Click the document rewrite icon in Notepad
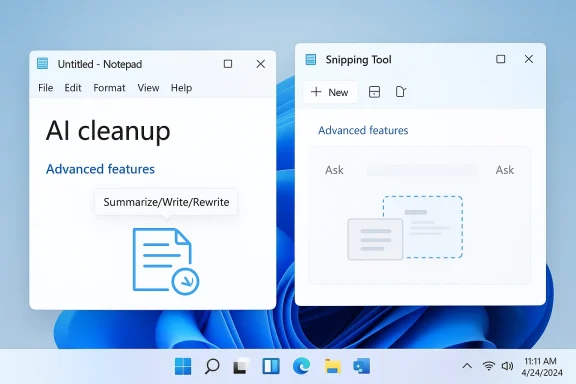This screenshot has width=576, height=384. [166, 261]
